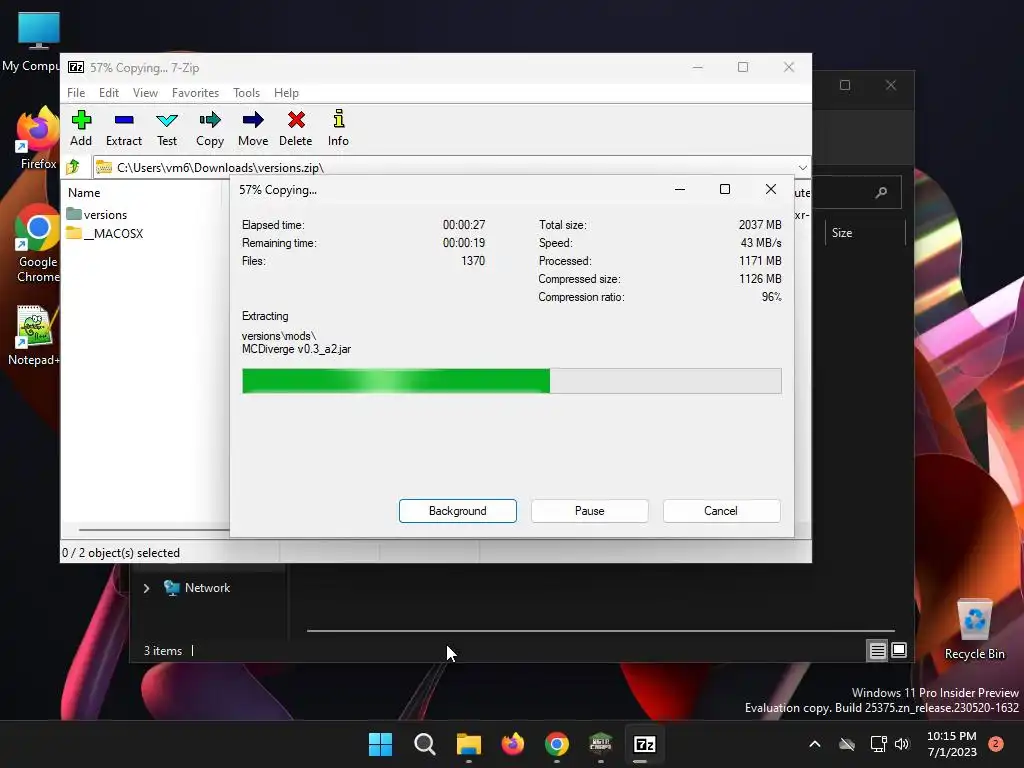This screenshot has height=768, width=1024.
Task: Click the '43 MB/s' speed value
Action: click(761, 242)
